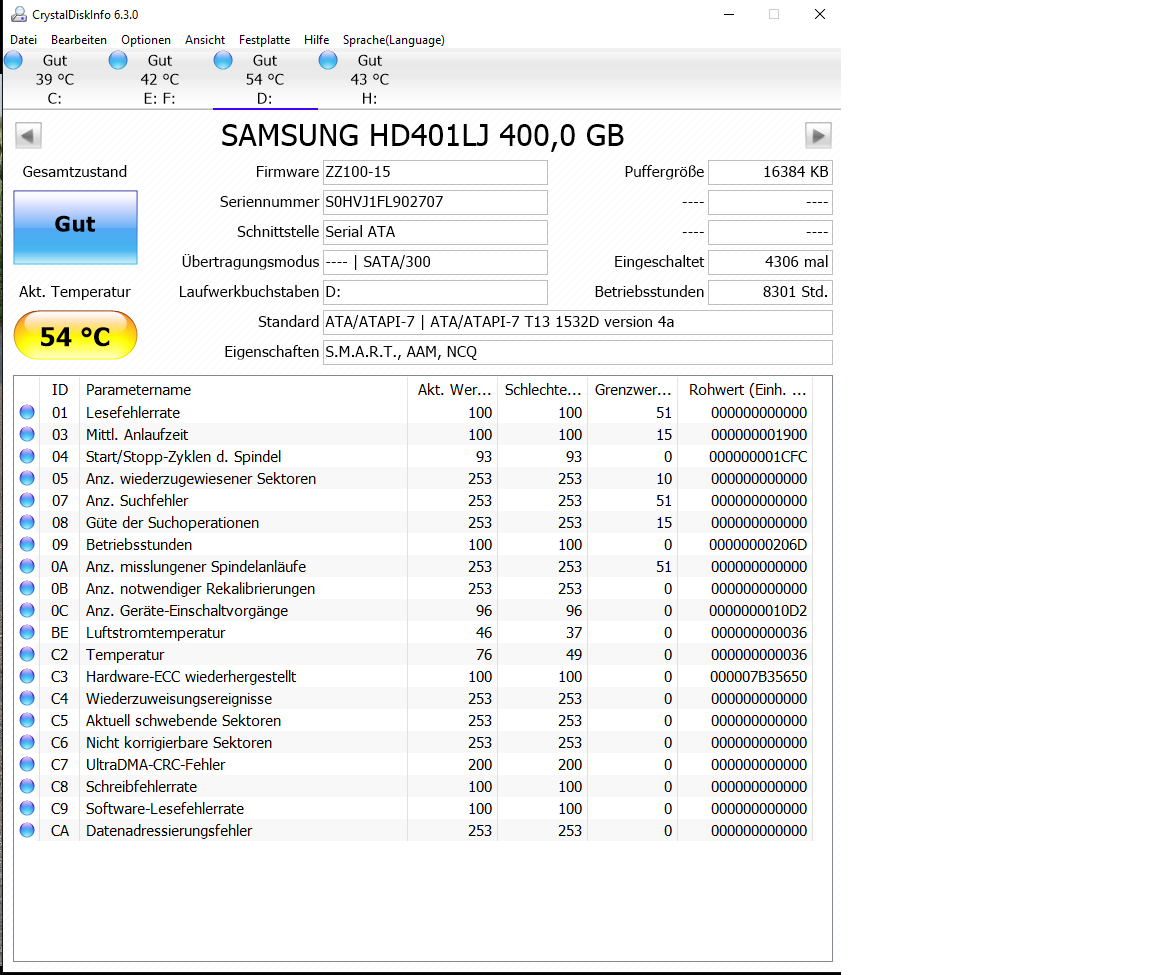This screenshot has height=975, width=1152.
Task: Click status orb for Schreibfehlerrate row
Action: point(27,786)
